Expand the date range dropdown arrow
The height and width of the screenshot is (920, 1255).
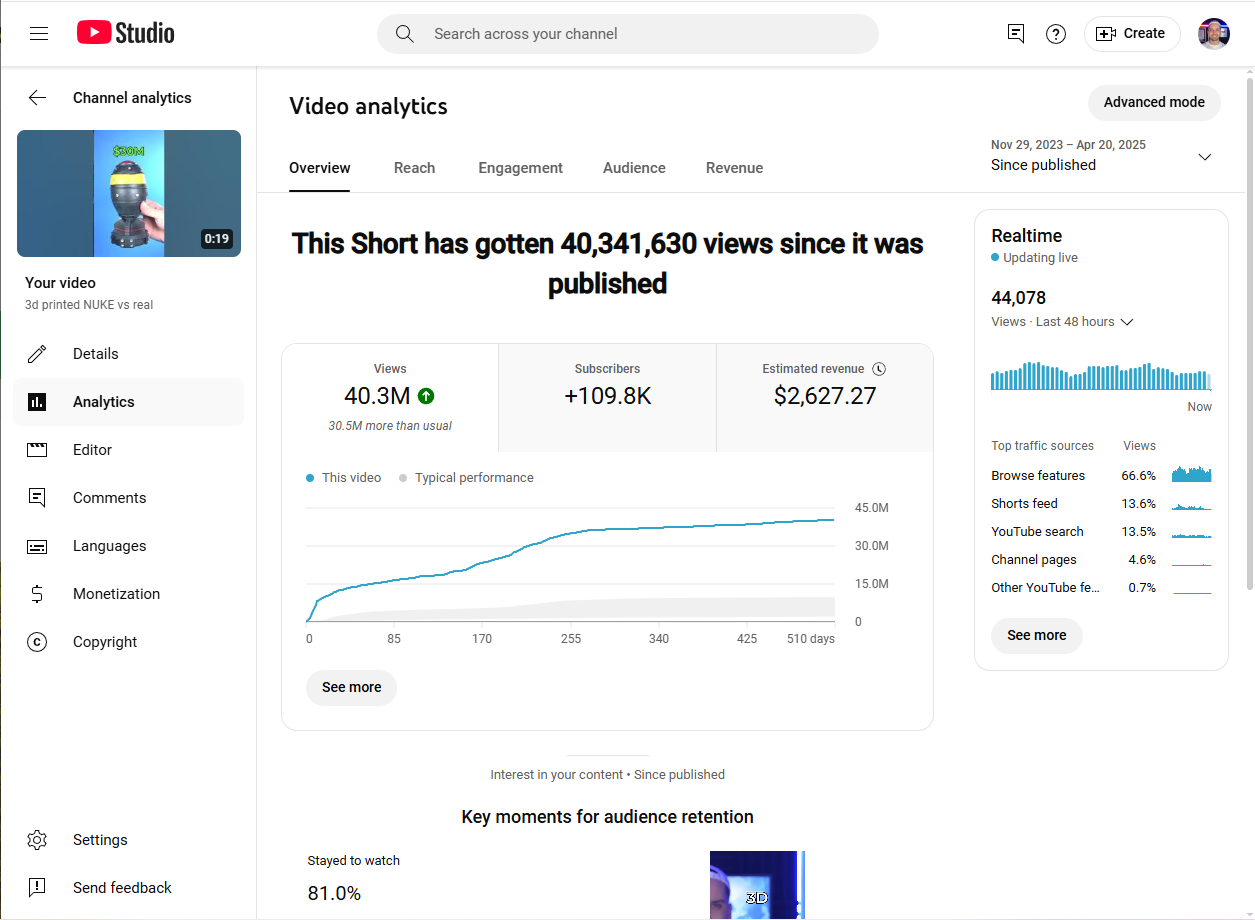pyautogui.click(x=1205, y=157)
